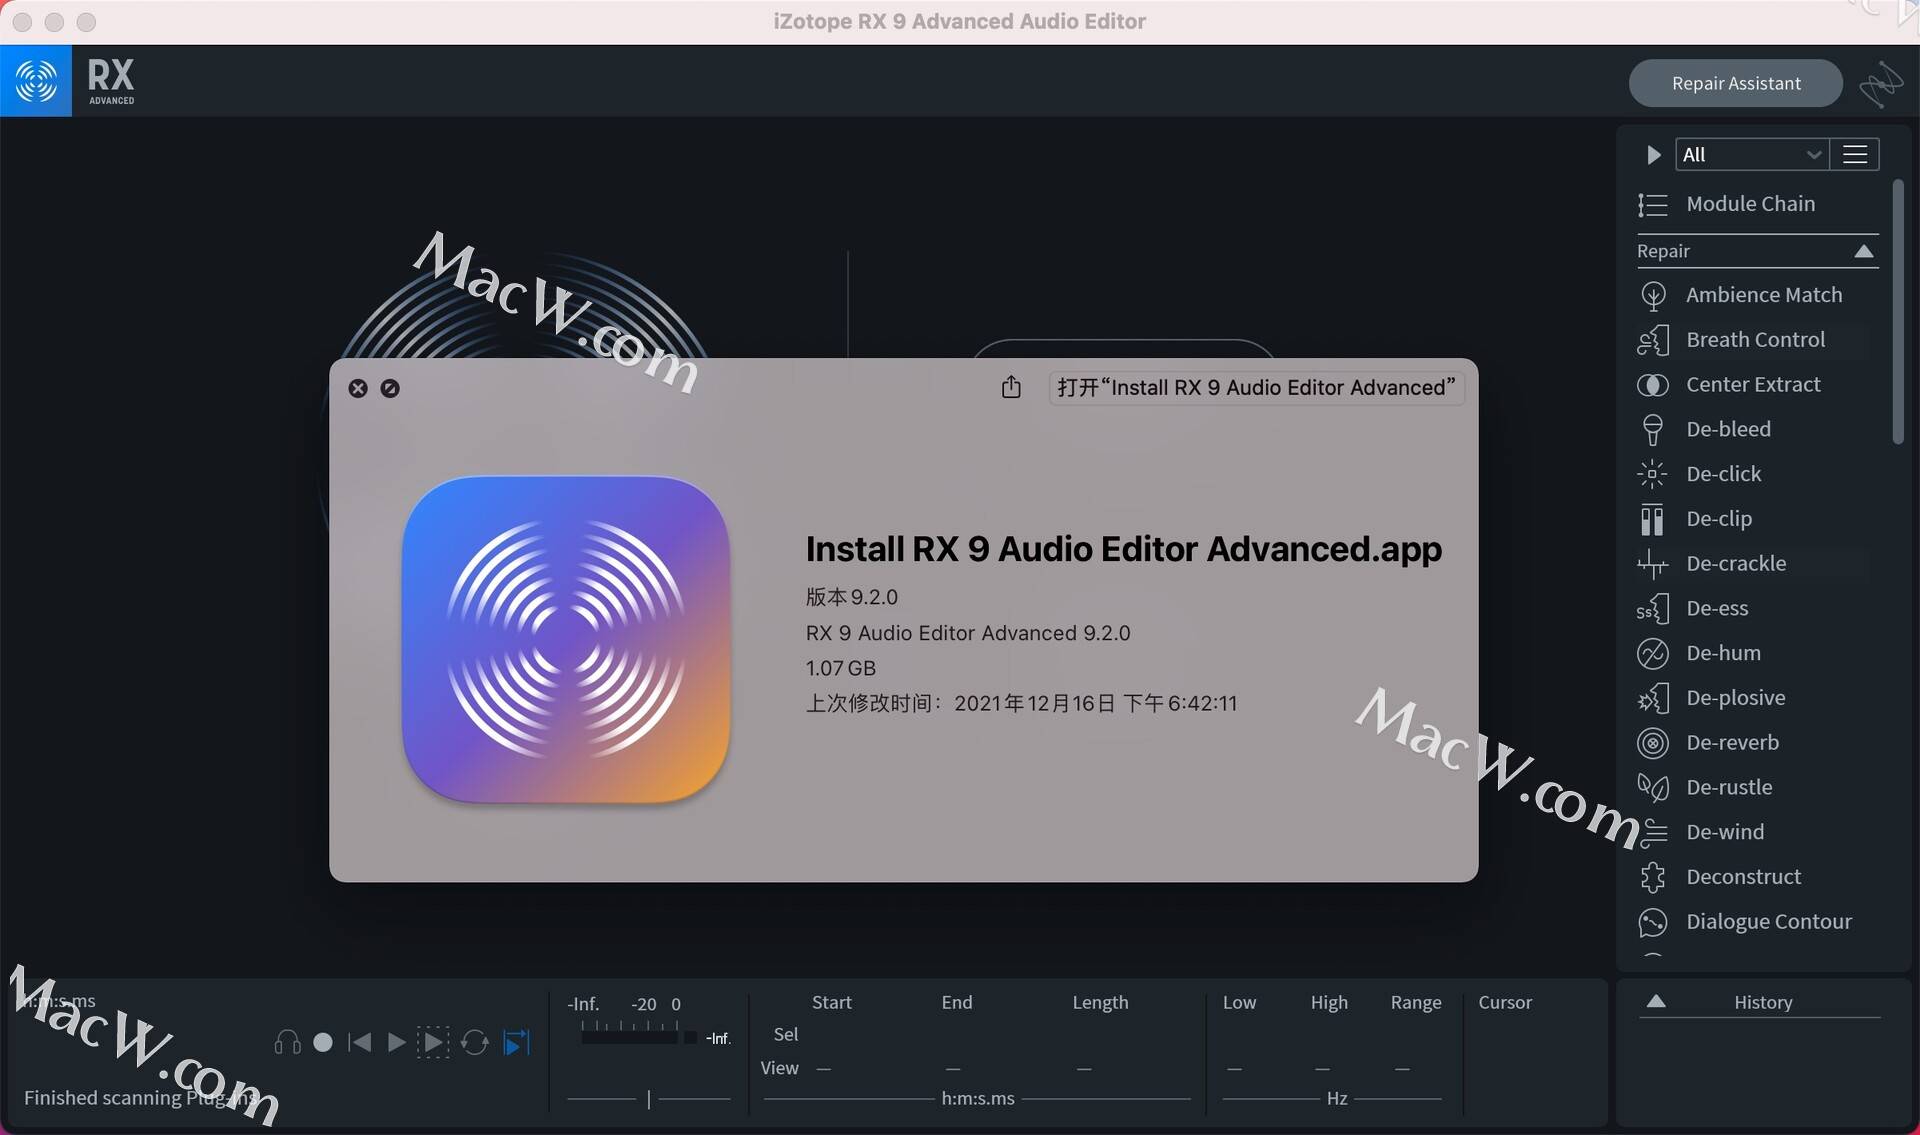The width and height of the screenshot is (1920, 1135).
Task: Click the Repair Assistant button
Action: coord(1735,82)
